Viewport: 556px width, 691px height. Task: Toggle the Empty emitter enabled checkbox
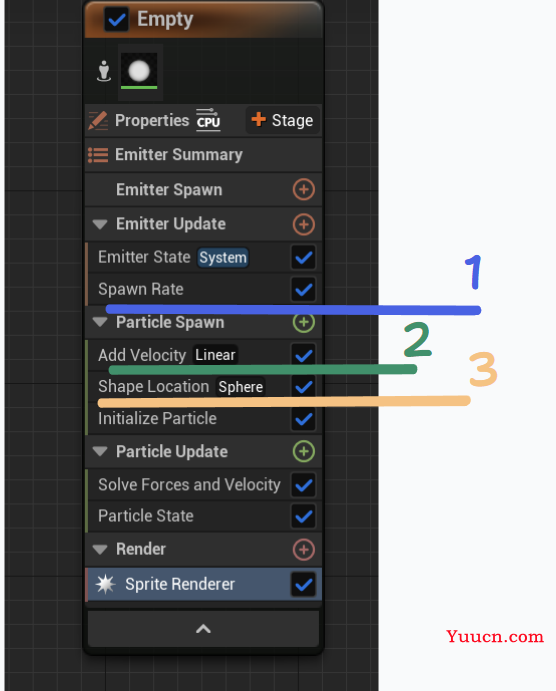[x=116, y=19]
